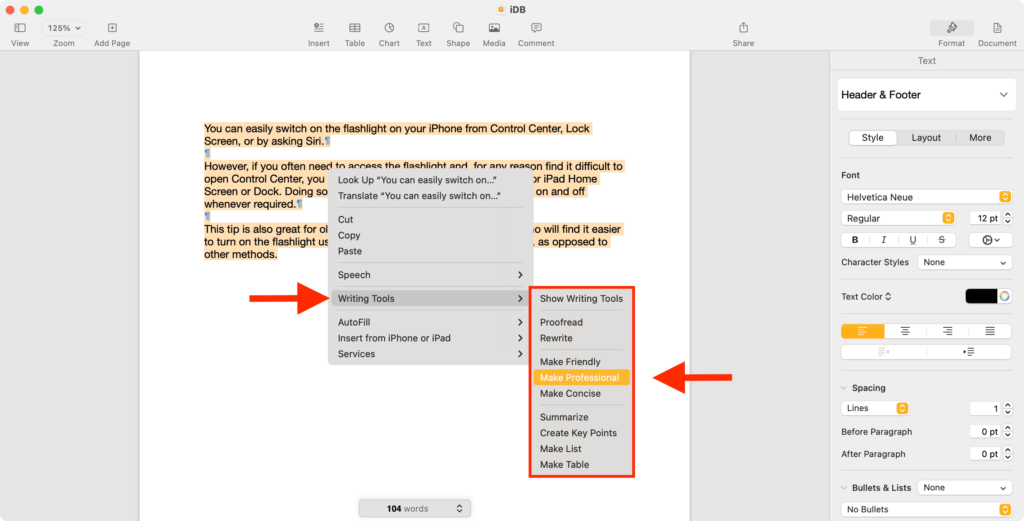Toggle Italic text formatting
This screenshot has height=521, width=1024.
click(x=884, y=240)
